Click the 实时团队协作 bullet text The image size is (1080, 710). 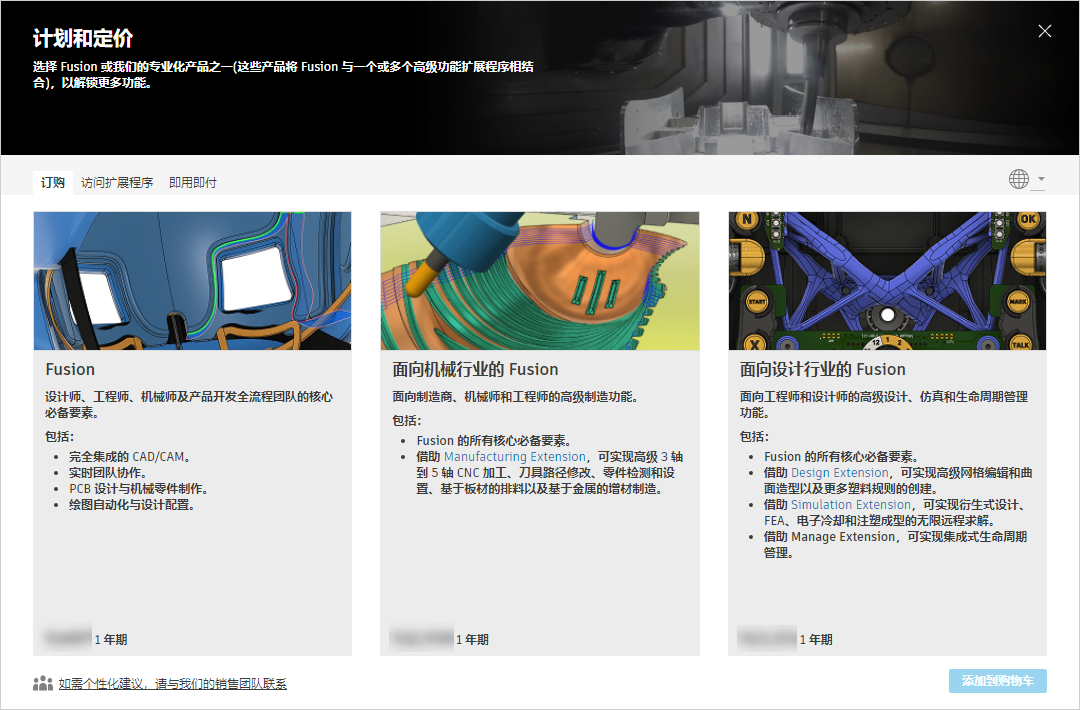tap(108, 473)
